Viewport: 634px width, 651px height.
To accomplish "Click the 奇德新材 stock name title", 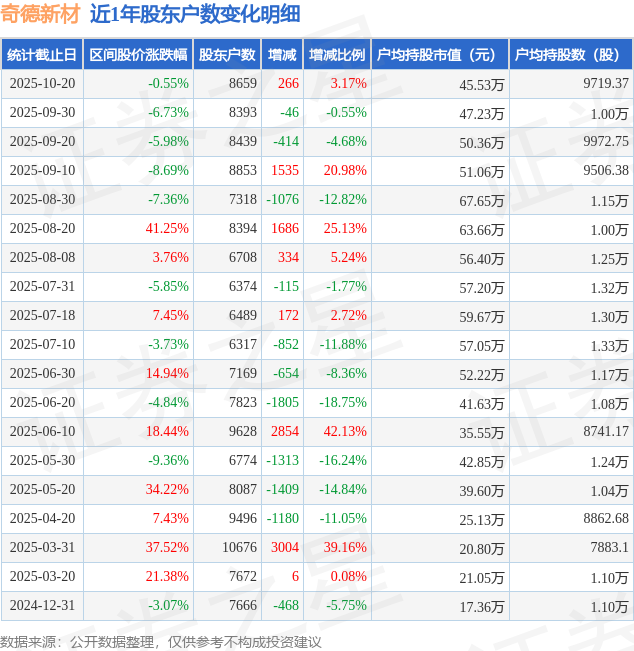I will coord(40,15).
